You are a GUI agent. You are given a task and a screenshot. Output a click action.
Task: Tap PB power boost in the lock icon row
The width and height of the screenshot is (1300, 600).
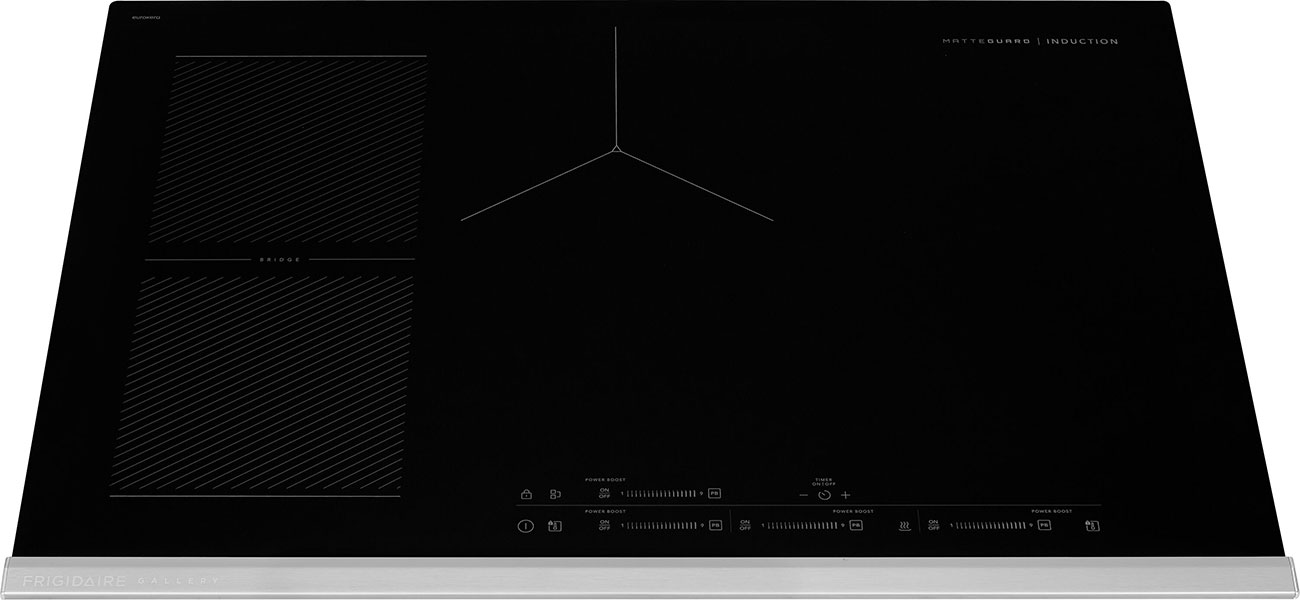tap(714, 493)
